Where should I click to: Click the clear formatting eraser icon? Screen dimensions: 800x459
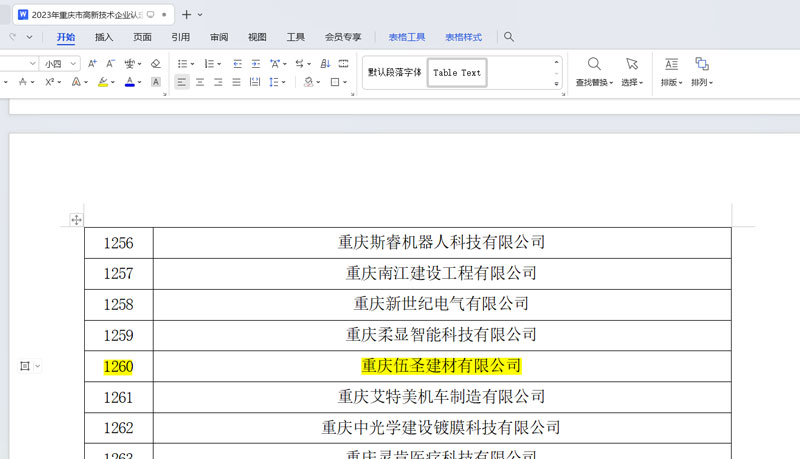click(x=155, y=64)
